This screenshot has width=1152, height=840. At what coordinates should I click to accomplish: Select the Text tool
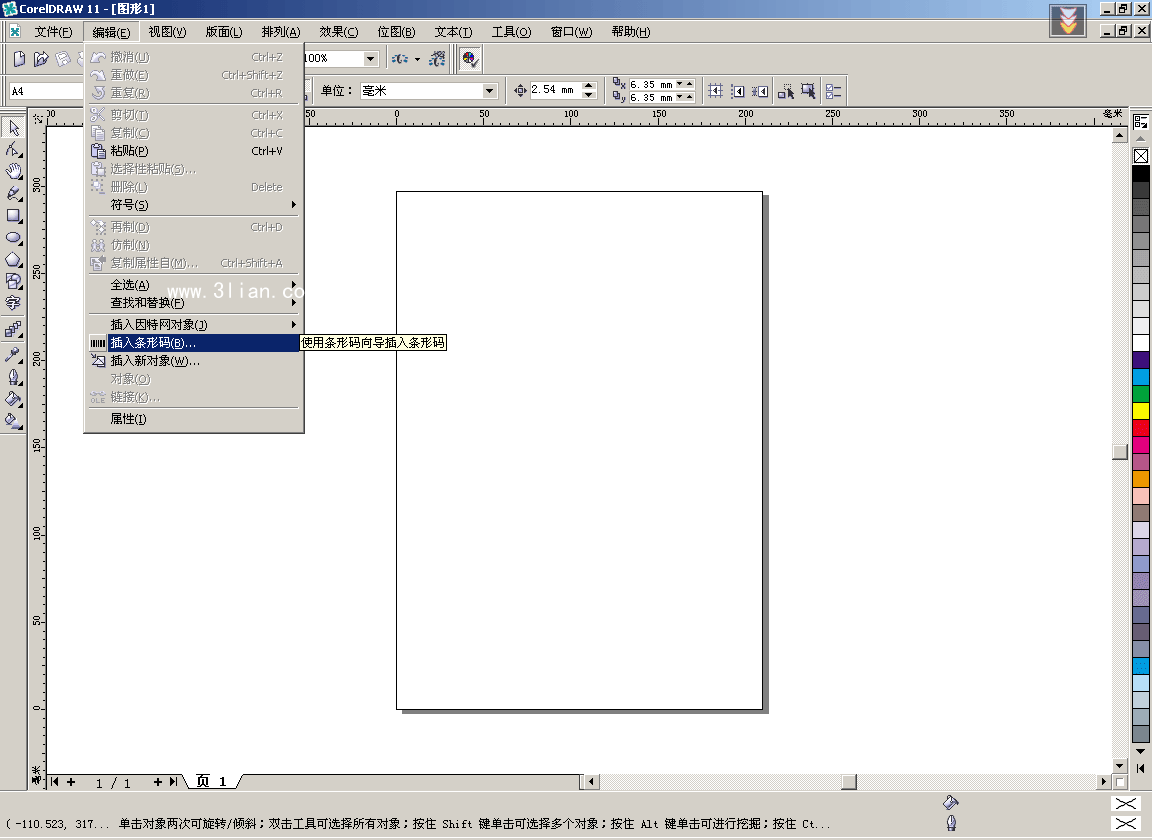13,303
